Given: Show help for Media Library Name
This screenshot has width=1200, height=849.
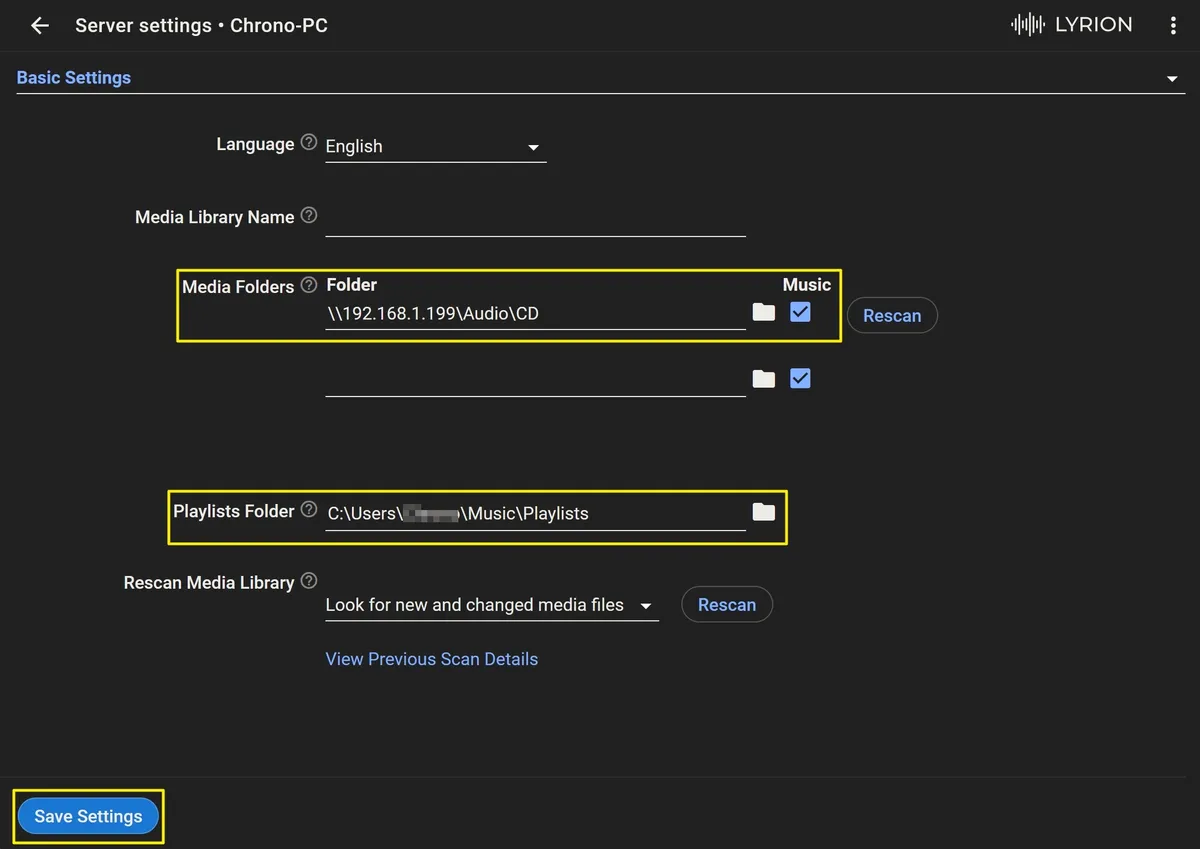Looking at the screenshot, I should pyautogui.click(x=309, y=216).
